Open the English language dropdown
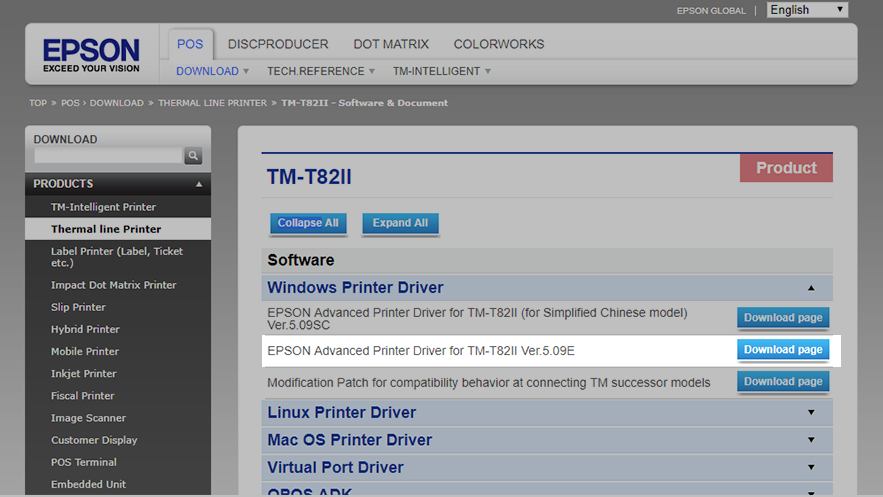Screen dimensions: 883x497 (x=807, y=10)
